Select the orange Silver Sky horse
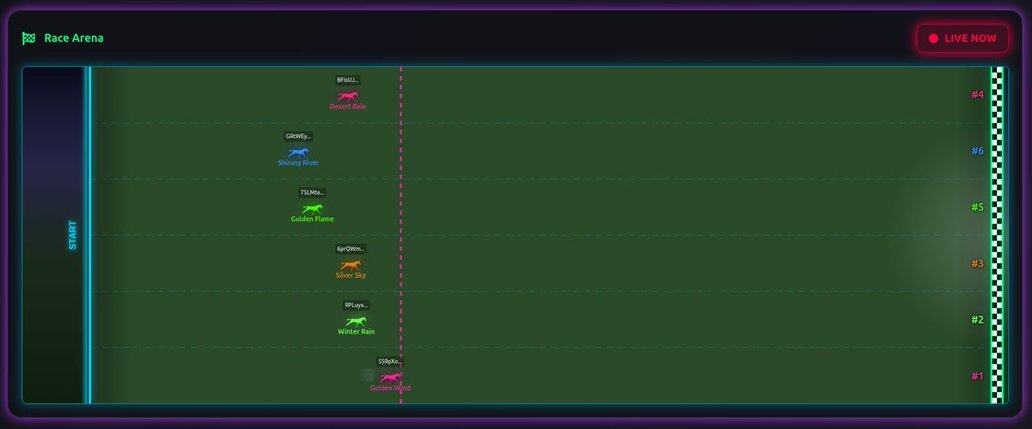 pyautogui.click(x=350, y=265)
